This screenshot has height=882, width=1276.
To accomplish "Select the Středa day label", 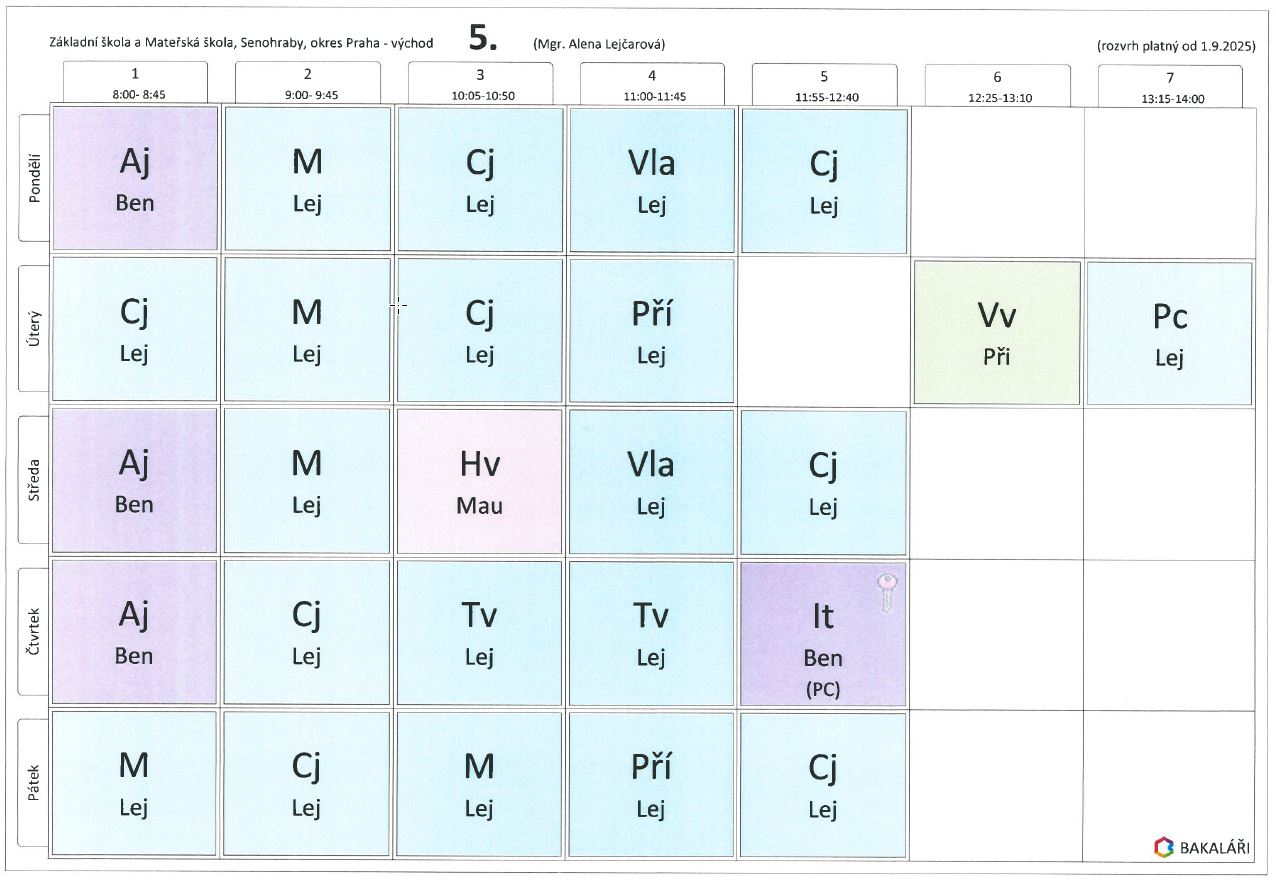I will [35, 480].
